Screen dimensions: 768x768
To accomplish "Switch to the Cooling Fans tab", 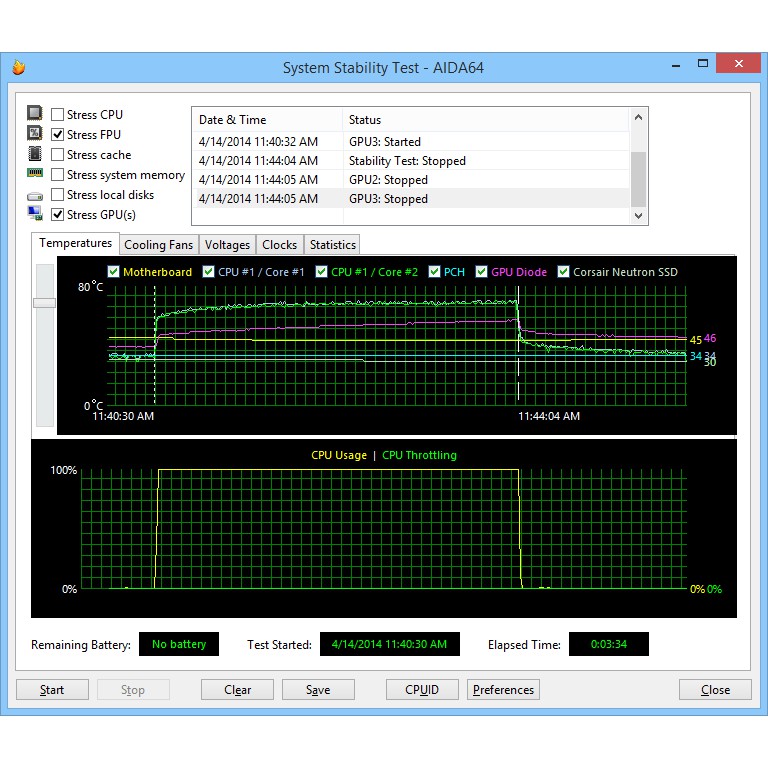I will (x=159, y=245).
